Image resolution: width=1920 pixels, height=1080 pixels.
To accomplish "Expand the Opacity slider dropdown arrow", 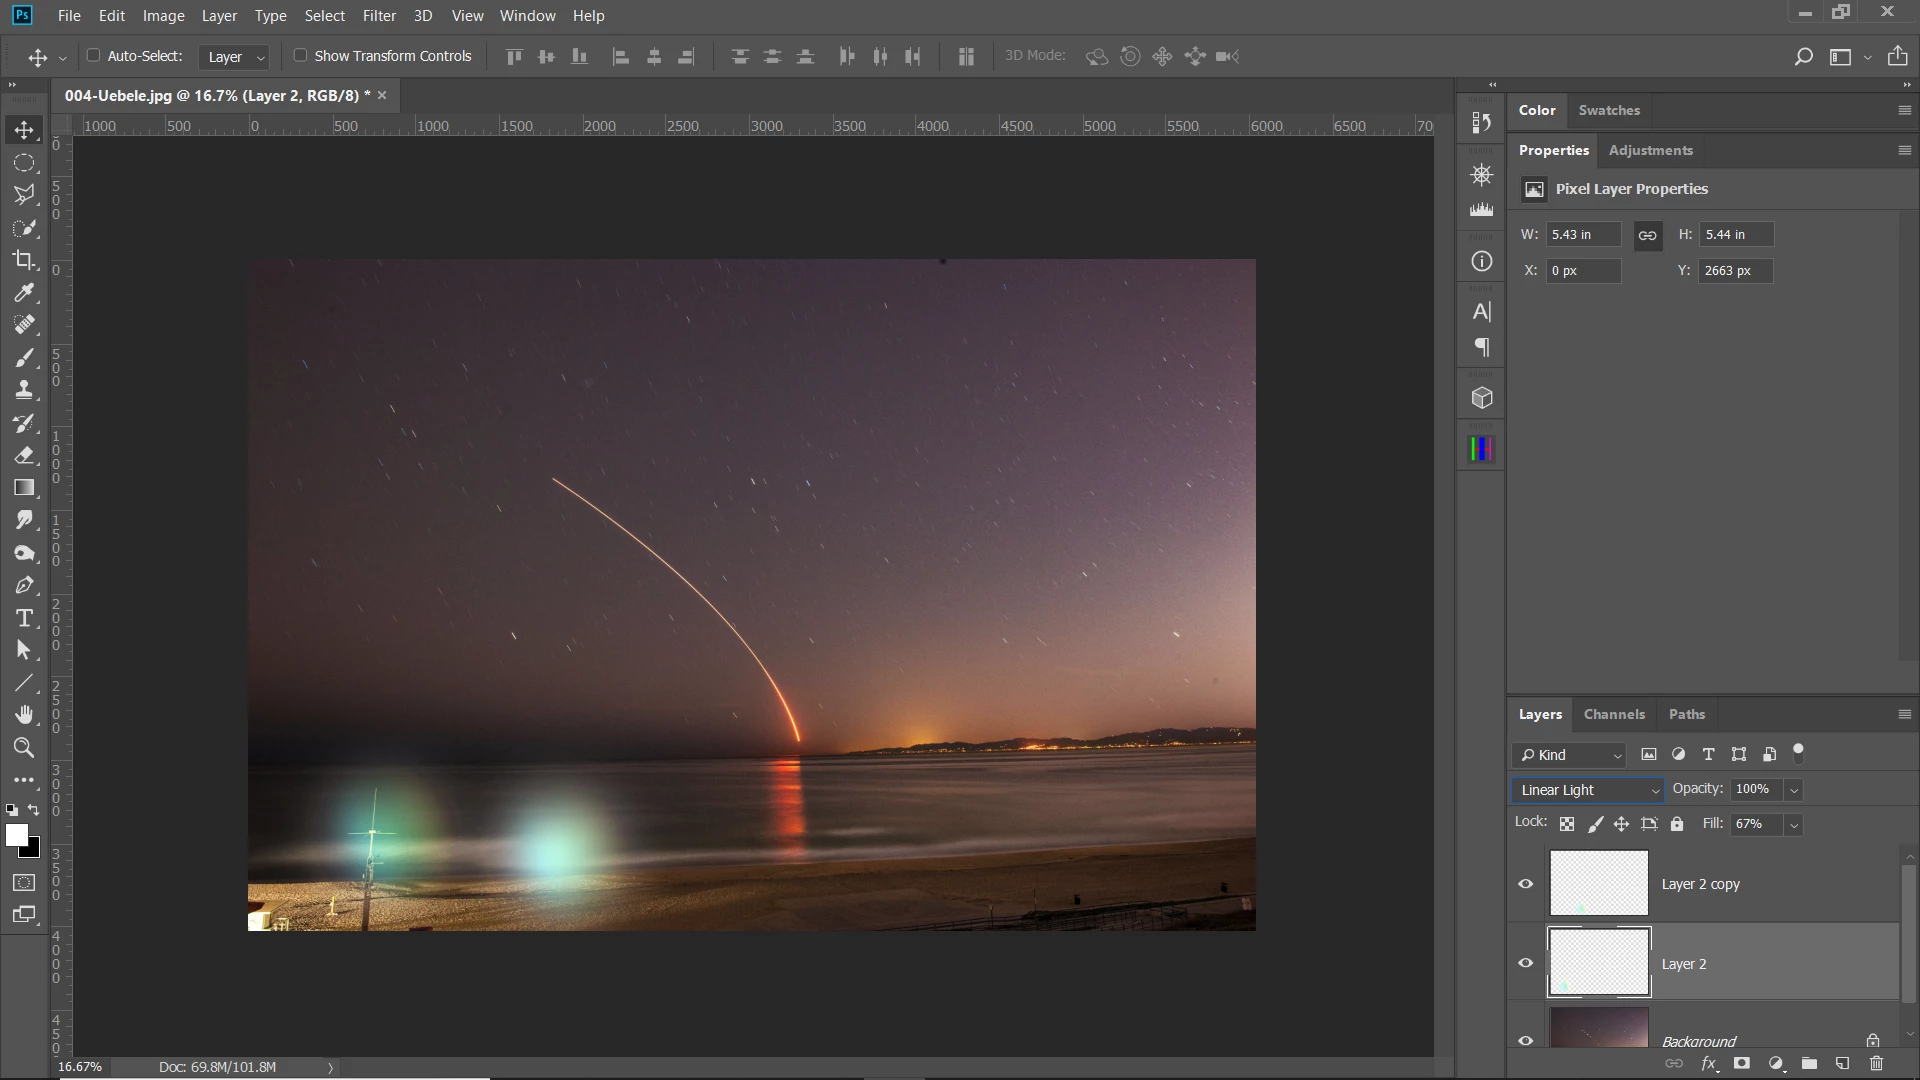I will [x=1794, y=790].
